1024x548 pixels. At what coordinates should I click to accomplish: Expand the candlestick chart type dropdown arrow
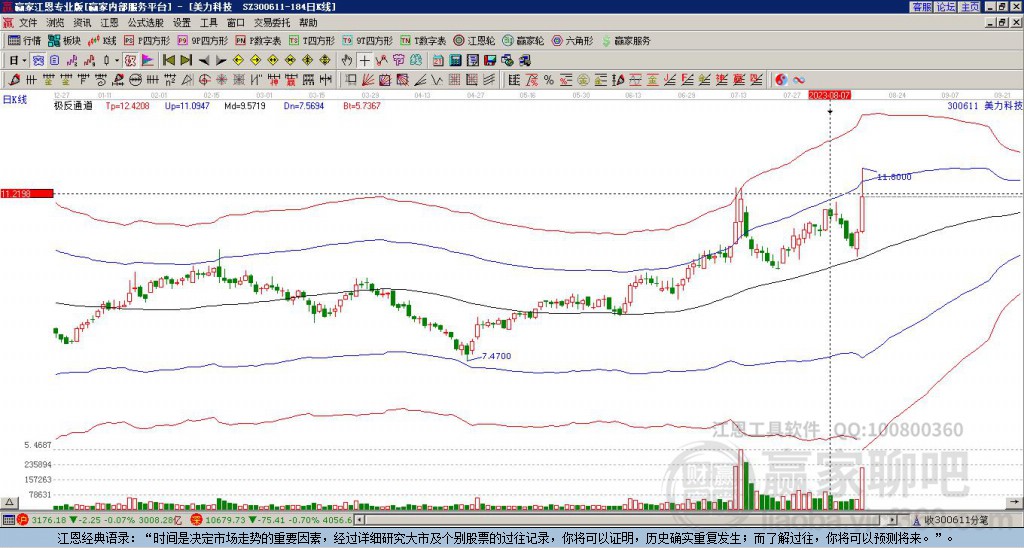click(117, 61)
